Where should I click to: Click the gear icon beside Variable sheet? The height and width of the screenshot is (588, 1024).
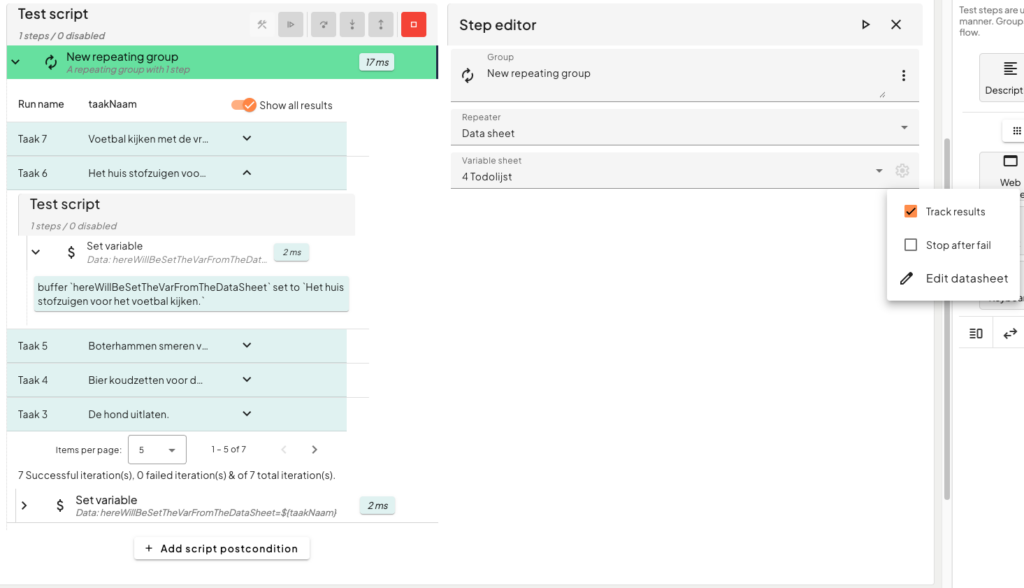[902, 171]
